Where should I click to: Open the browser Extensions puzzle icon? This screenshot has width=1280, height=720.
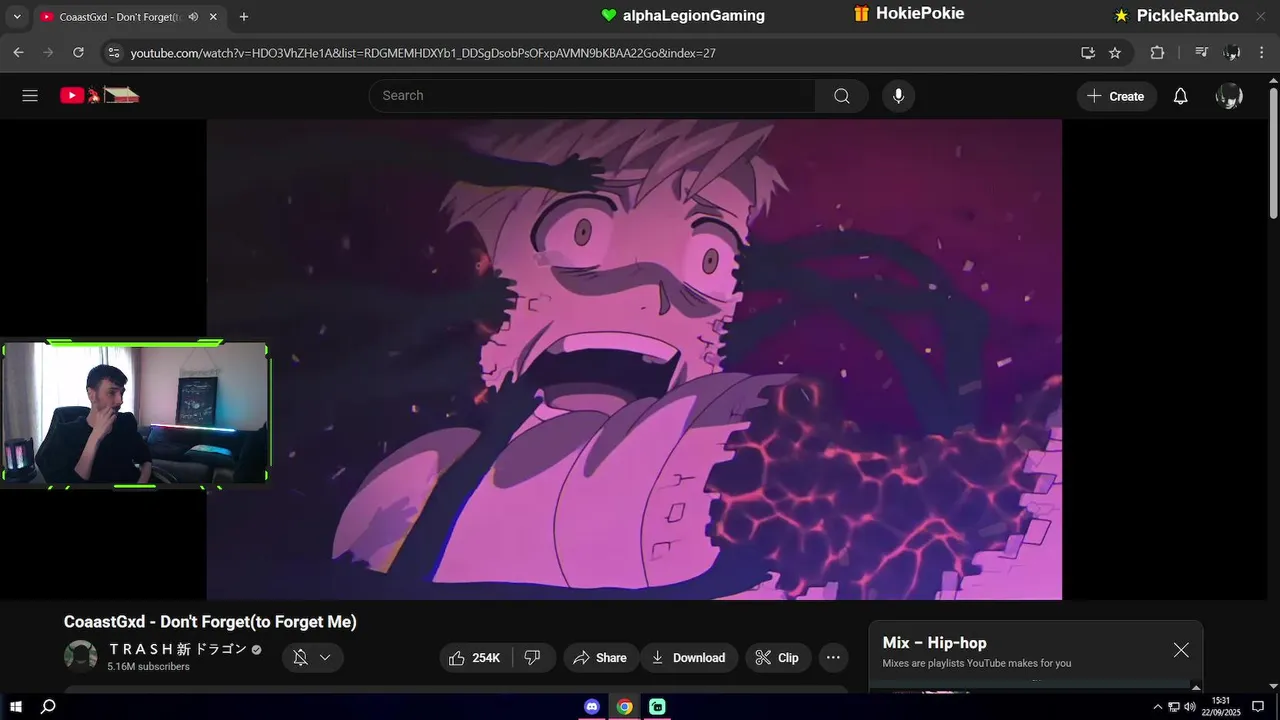tap(1157, 53)
